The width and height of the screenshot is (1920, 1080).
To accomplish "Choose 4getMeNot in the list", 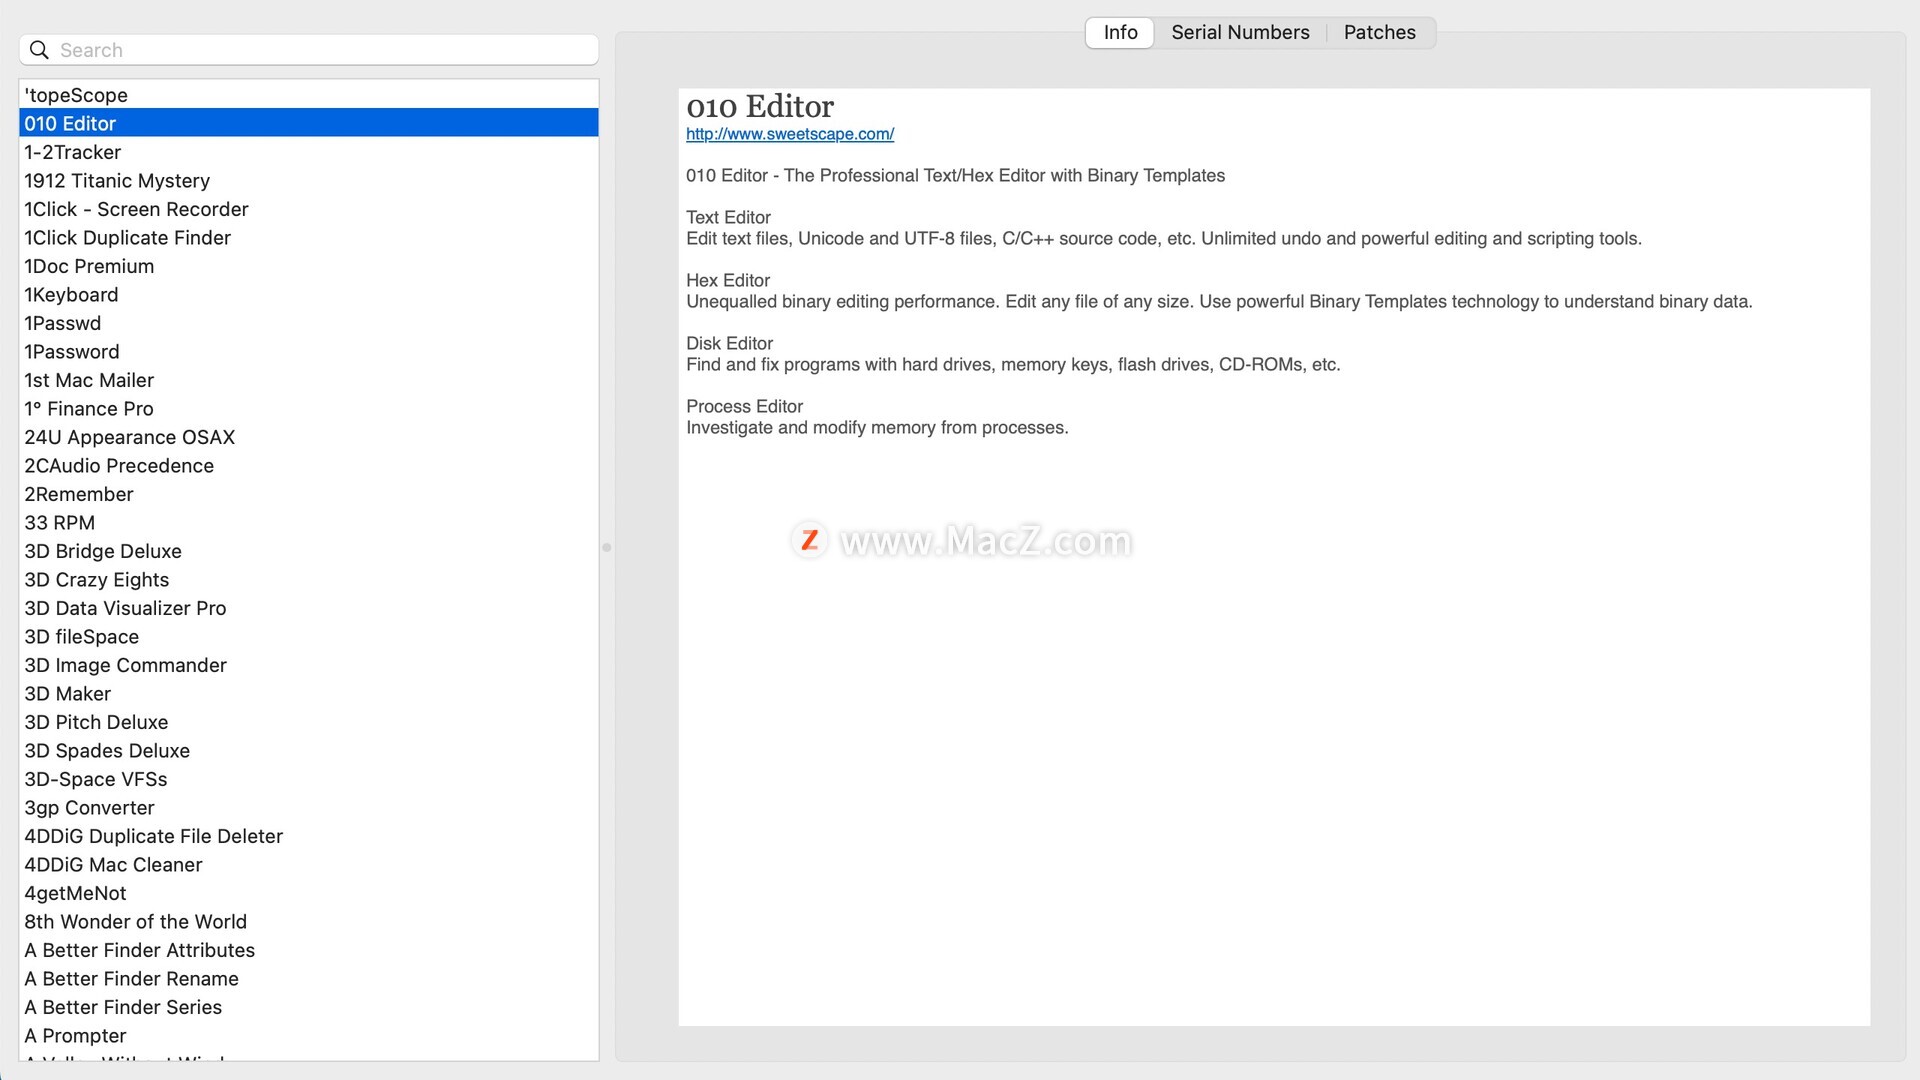I will pyautogui.click(x=309, y=893).
